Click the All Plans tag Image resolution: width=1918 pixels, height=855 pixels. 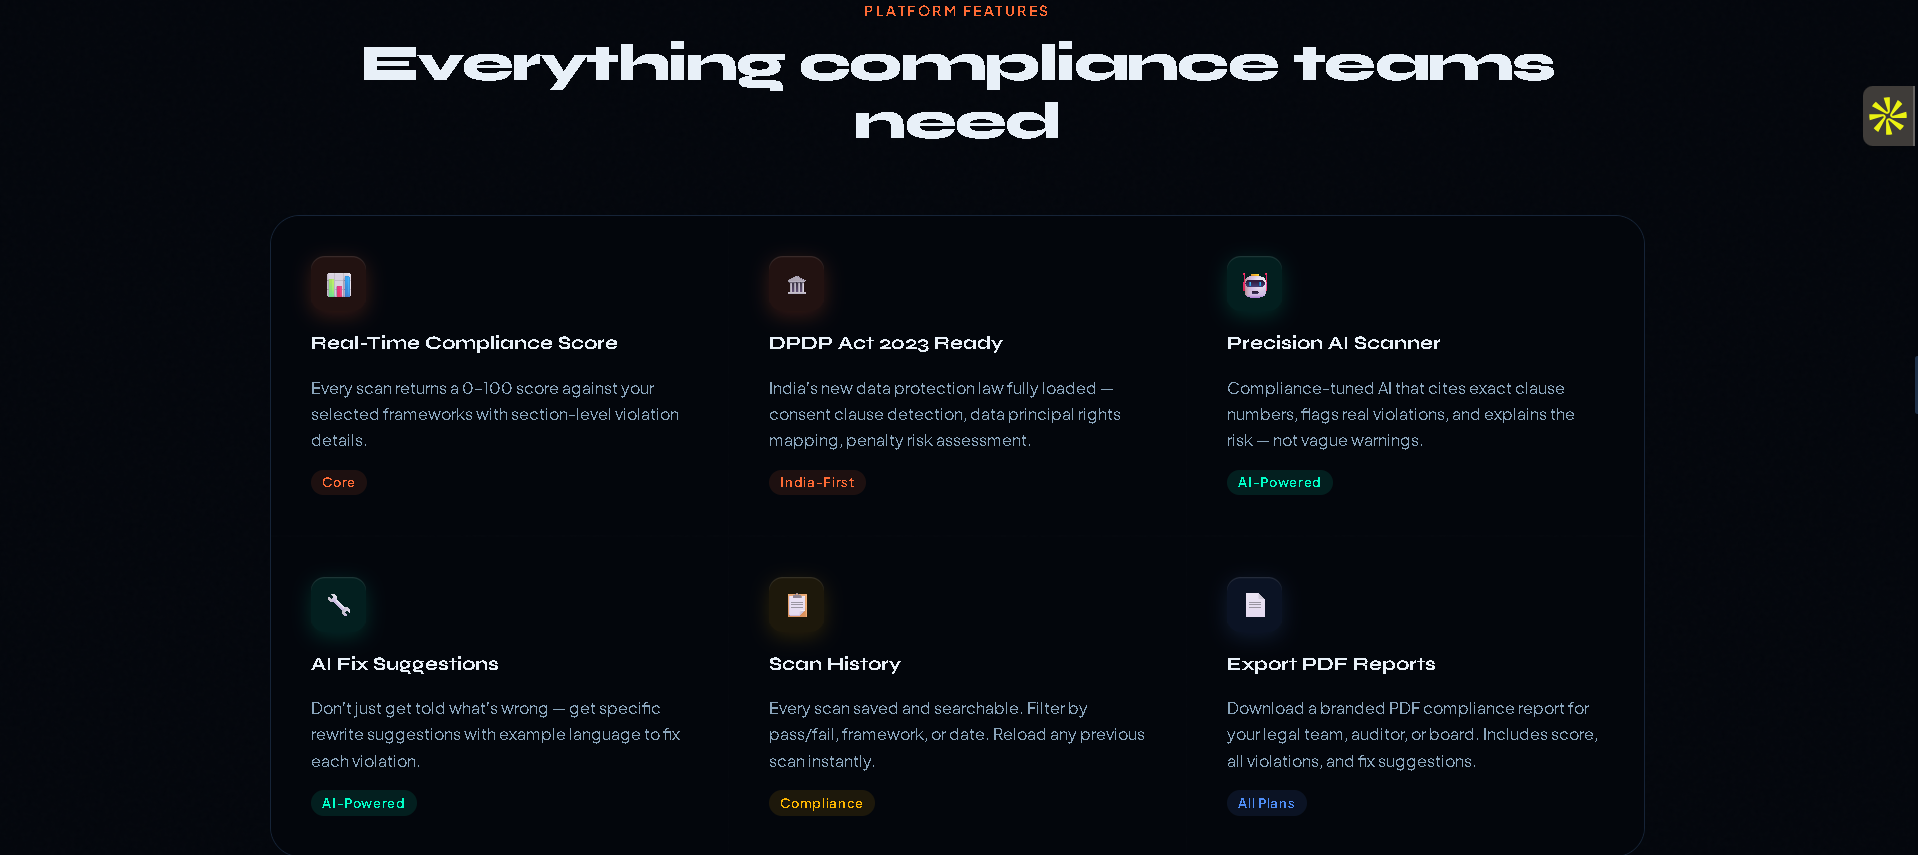coord(1266,803)
